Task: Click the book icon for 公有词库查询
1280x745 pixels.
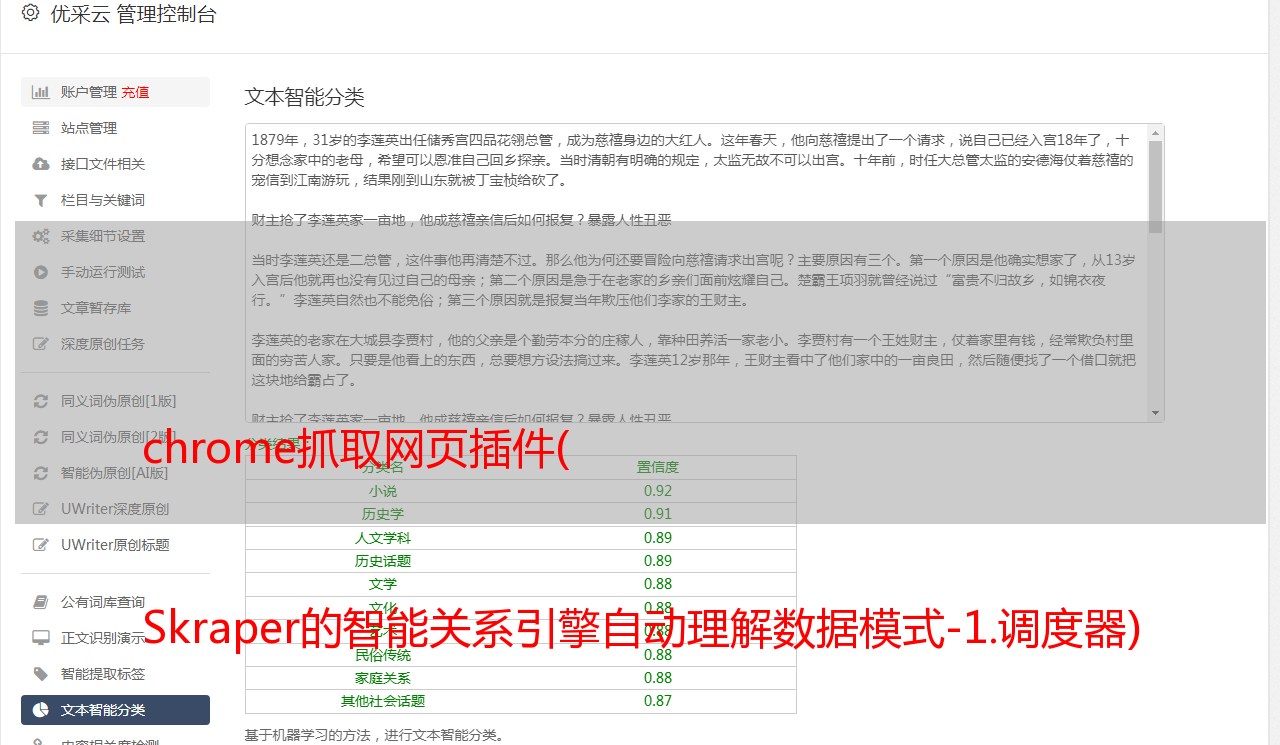Action: 41,602
